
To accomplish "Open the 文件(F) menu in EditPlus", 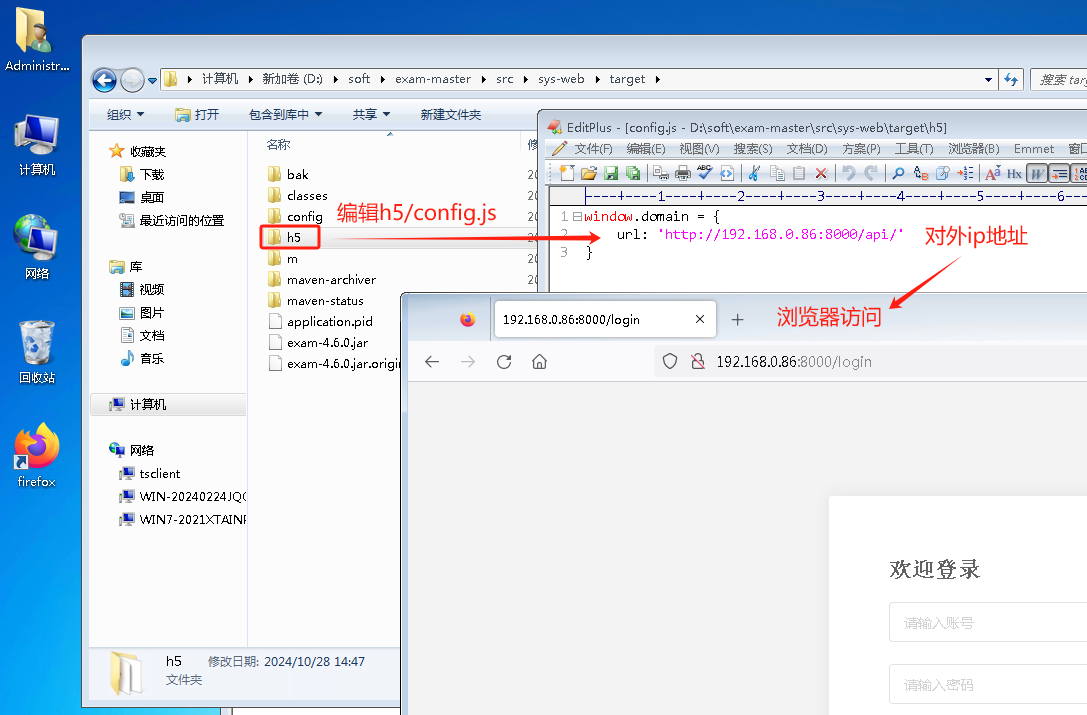I will coord(592,149).
